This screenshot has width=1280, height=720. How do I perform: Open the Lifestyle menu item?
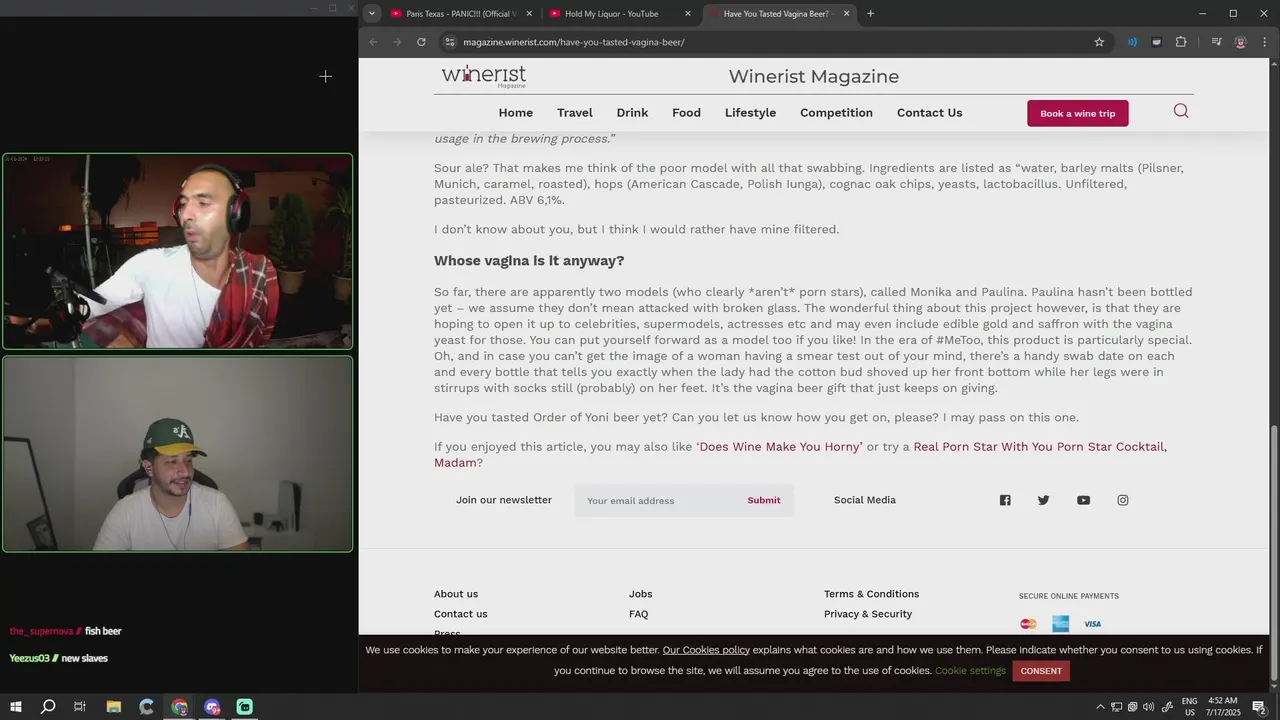750,113
